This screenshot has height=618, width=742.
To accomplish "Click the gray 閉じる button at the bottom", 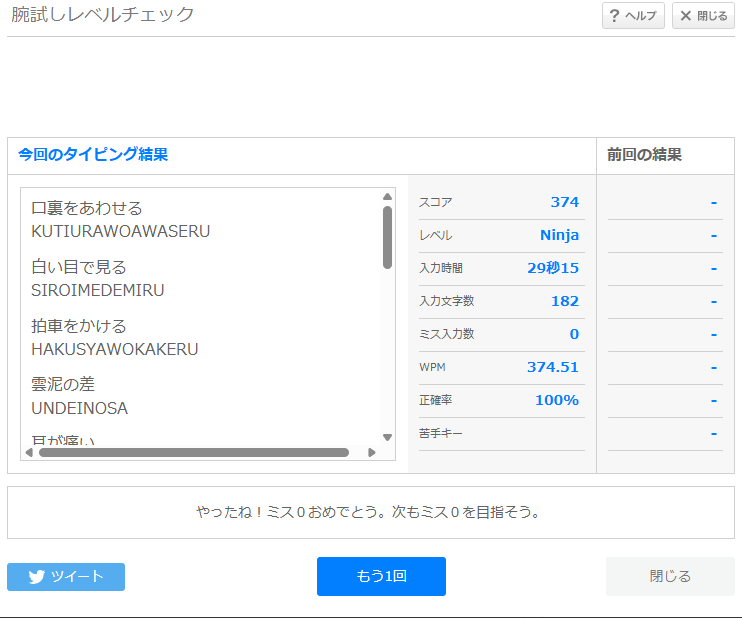I will click(x=670, y=576).
